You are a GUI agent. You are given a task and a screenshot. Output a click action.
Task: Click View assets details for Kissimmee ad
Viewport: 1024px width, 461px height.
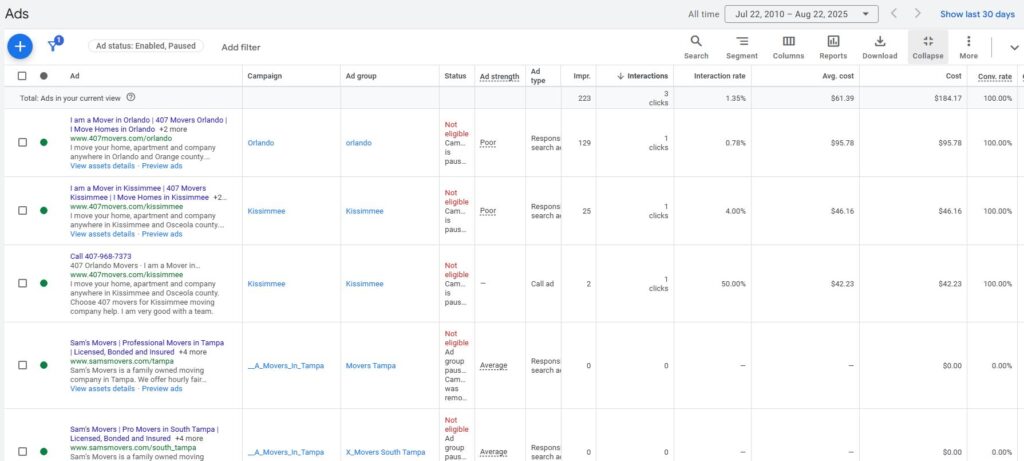(x=103, y=234)
